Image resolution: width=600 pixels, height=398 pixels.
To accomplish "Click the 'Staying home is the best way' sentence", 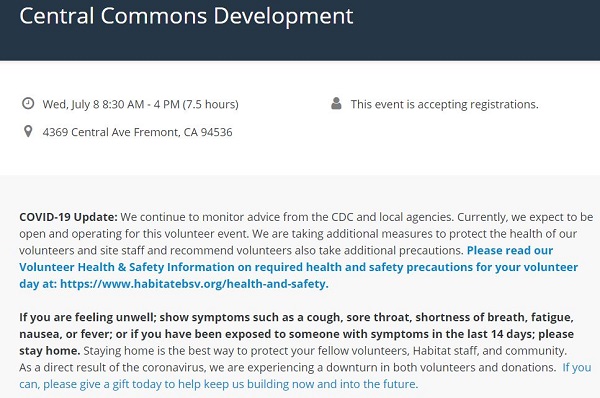I will (325, 351).
